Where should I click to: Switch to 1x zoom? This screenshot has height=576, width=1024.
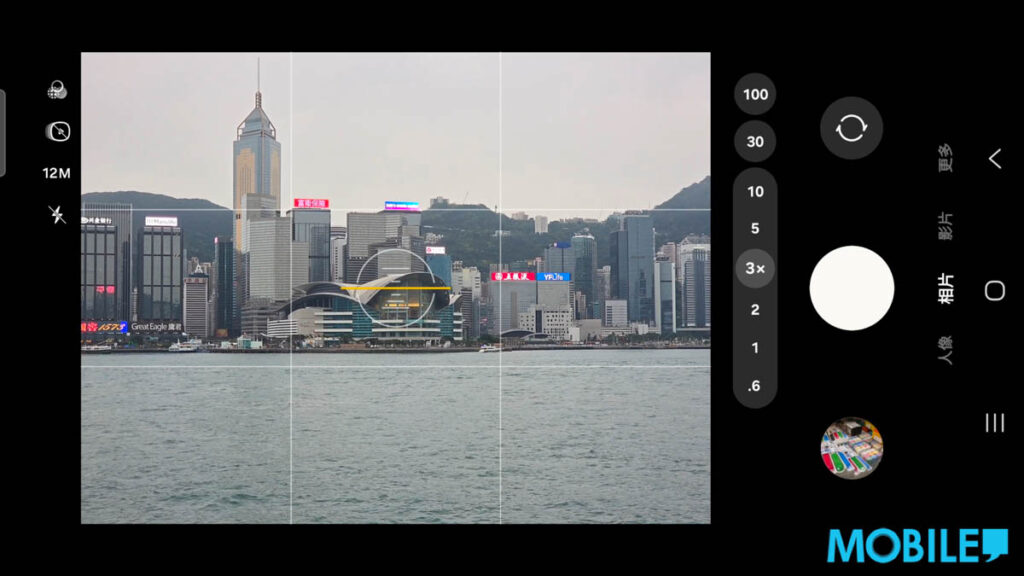(x=755, y=348)
